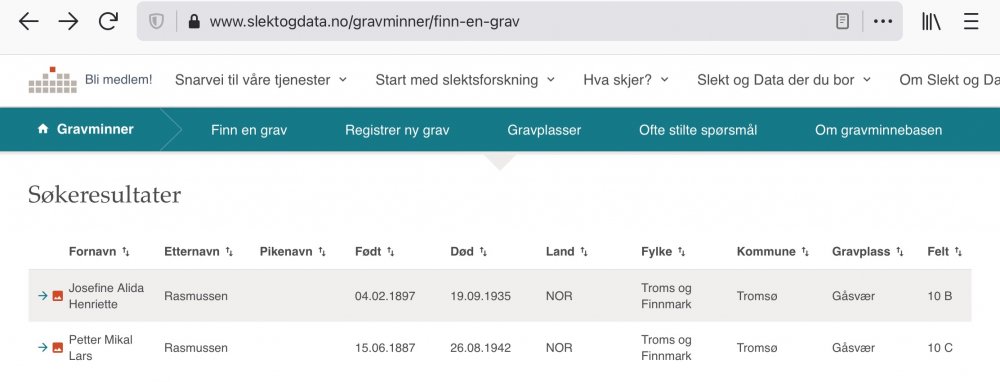
Task: Click the padlock site security icon
Action: (x=195, y=22)
